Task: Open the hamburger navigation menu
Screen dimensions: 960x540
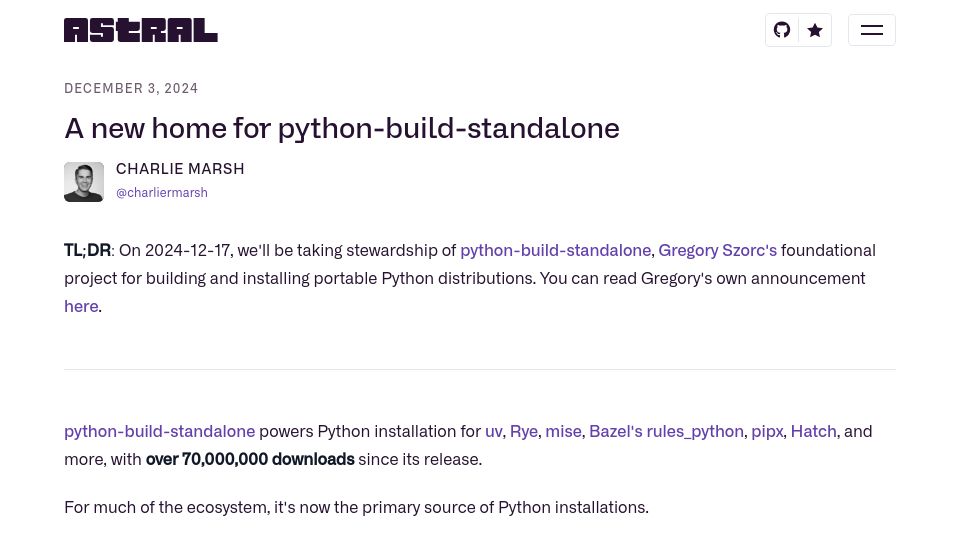Action: coord(872,30)
